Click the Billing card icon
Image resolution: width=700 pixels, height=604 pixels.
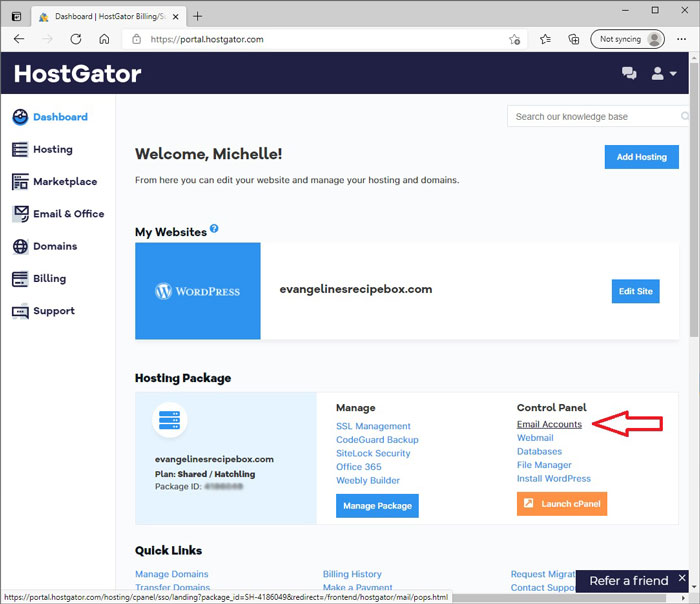pyautogui.click(x=20, y=279)
